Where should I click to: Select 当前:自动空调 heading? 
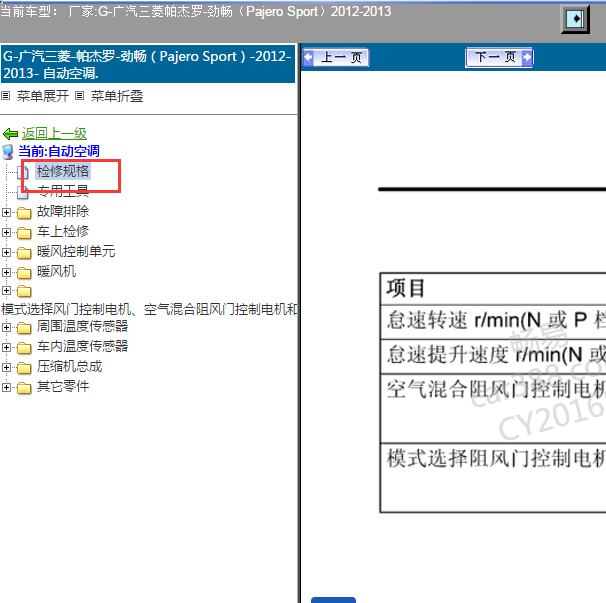tap(59, 151)
